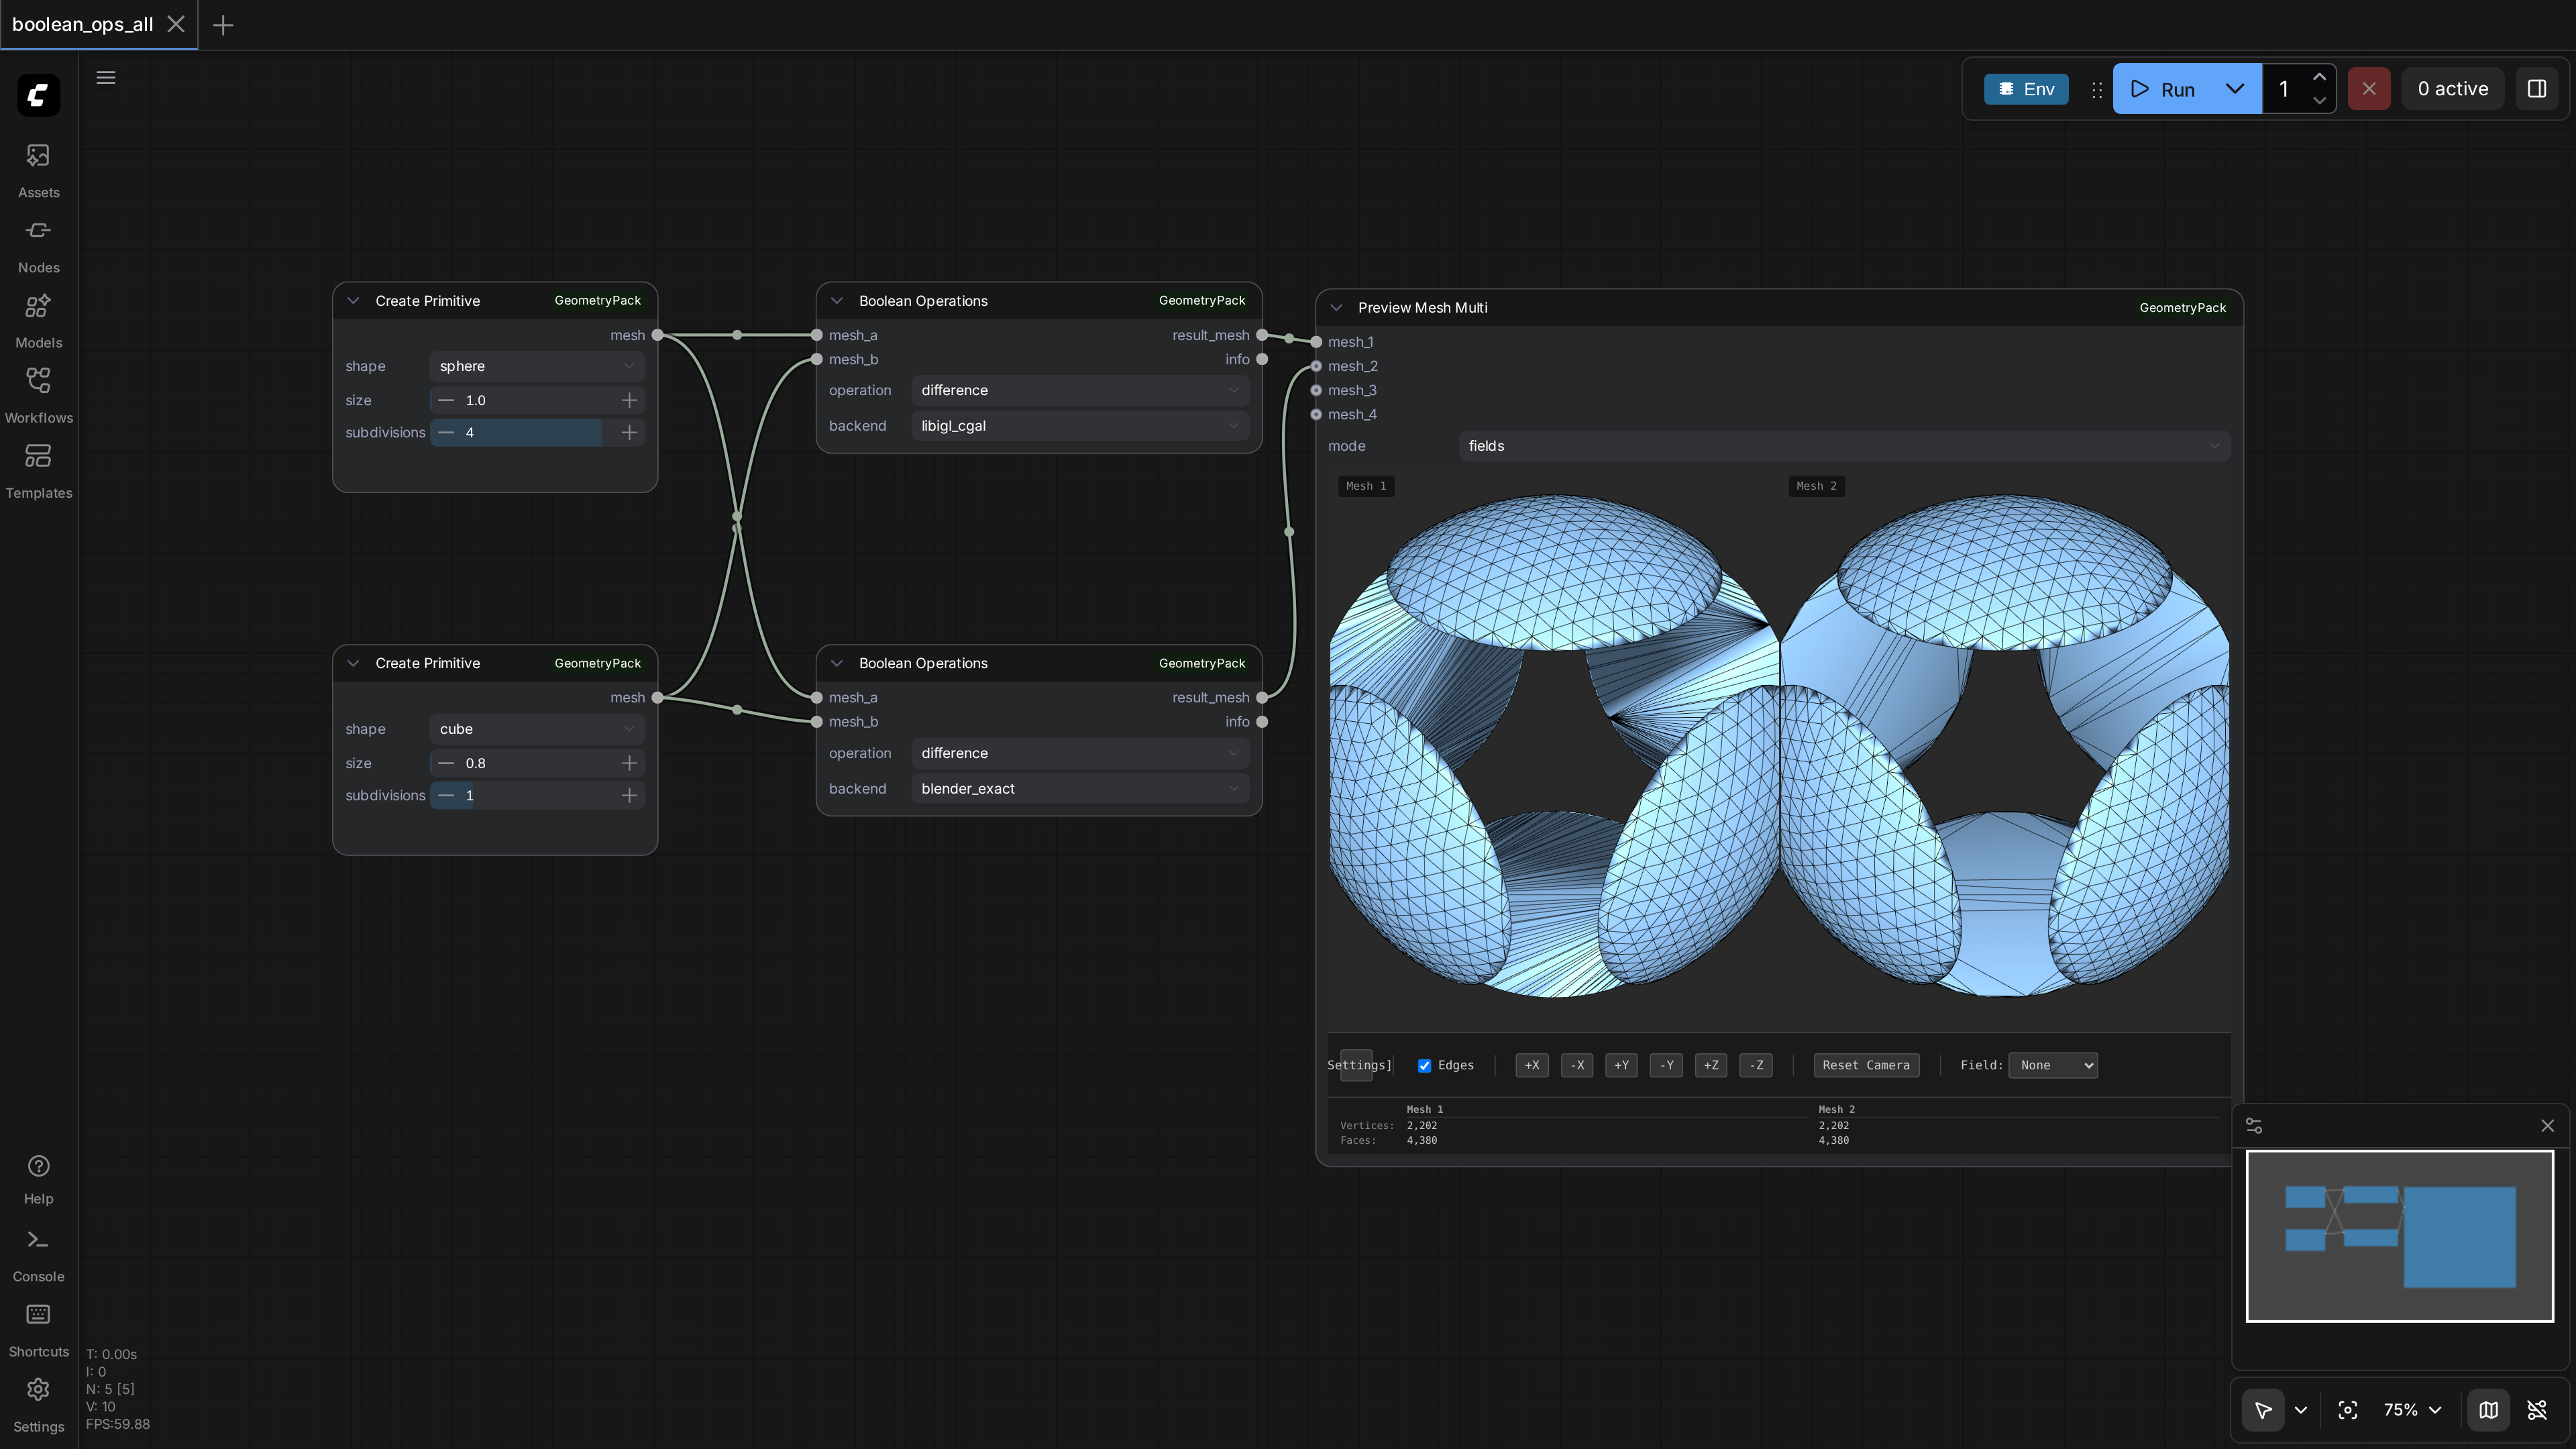Click the red cancel run button
The image size is (2576, 1449).
coord(2369,89)
